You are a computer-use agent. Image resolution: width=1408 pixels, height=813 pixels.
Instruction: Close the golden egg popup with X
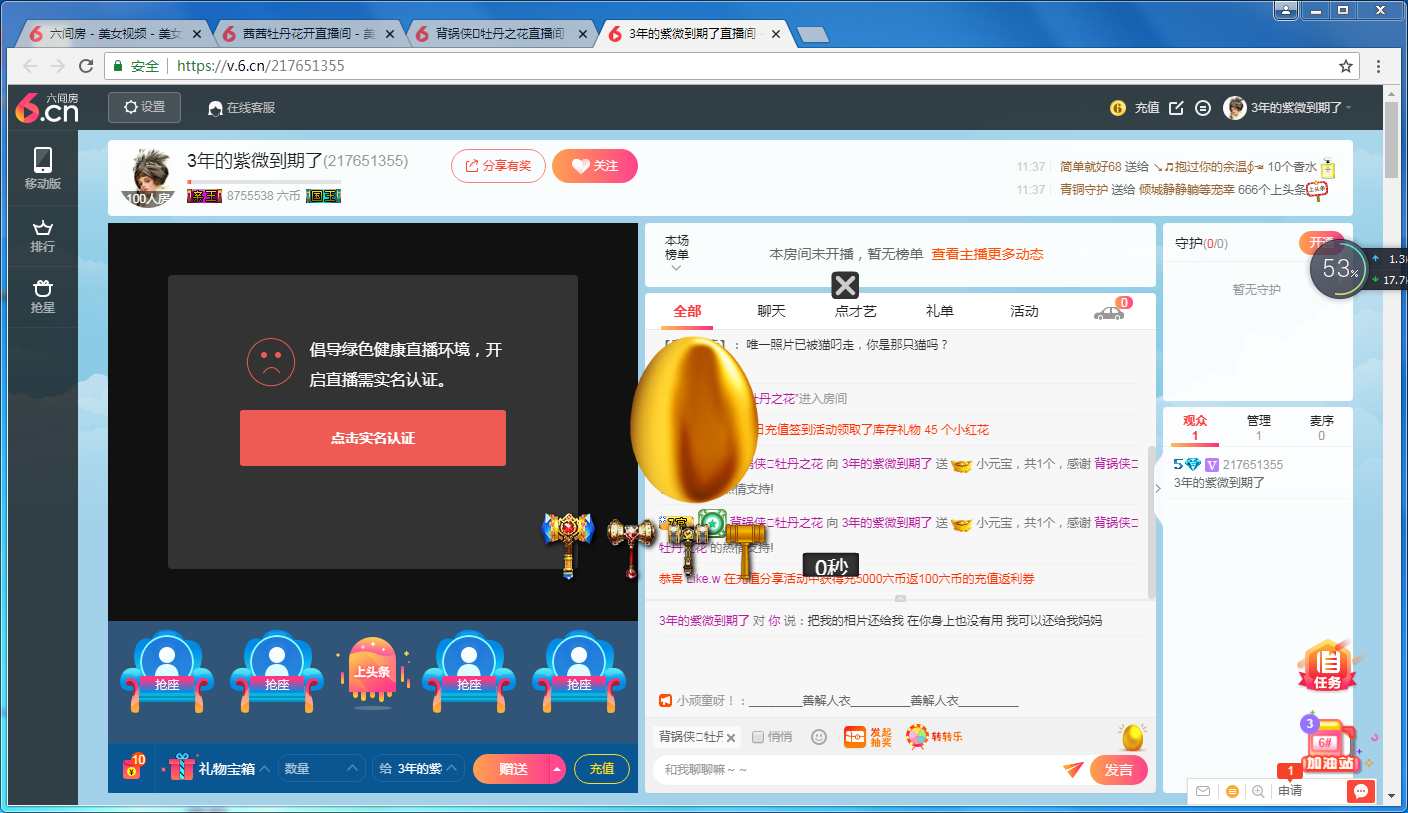[x=845, y=285]
